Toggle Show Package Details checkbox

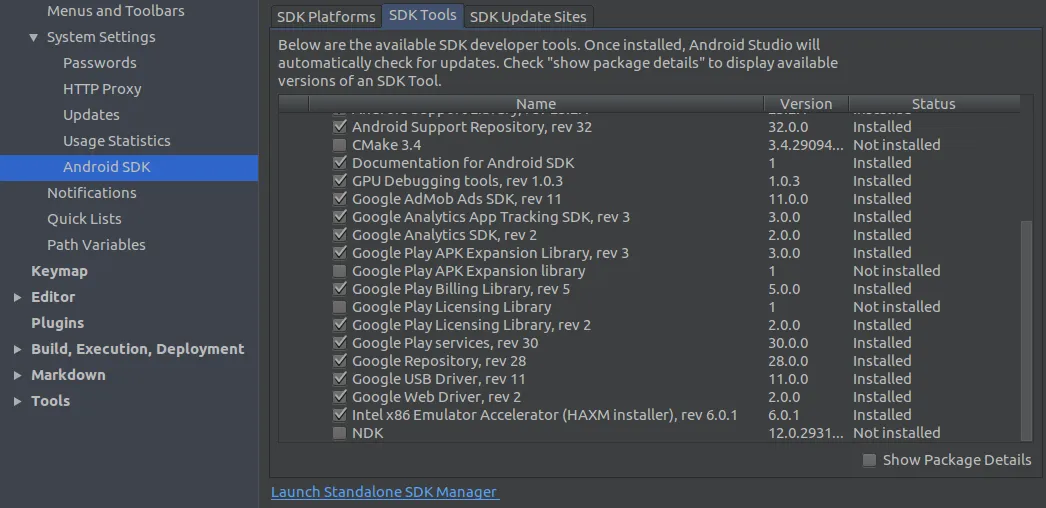[x=870, y=460]
